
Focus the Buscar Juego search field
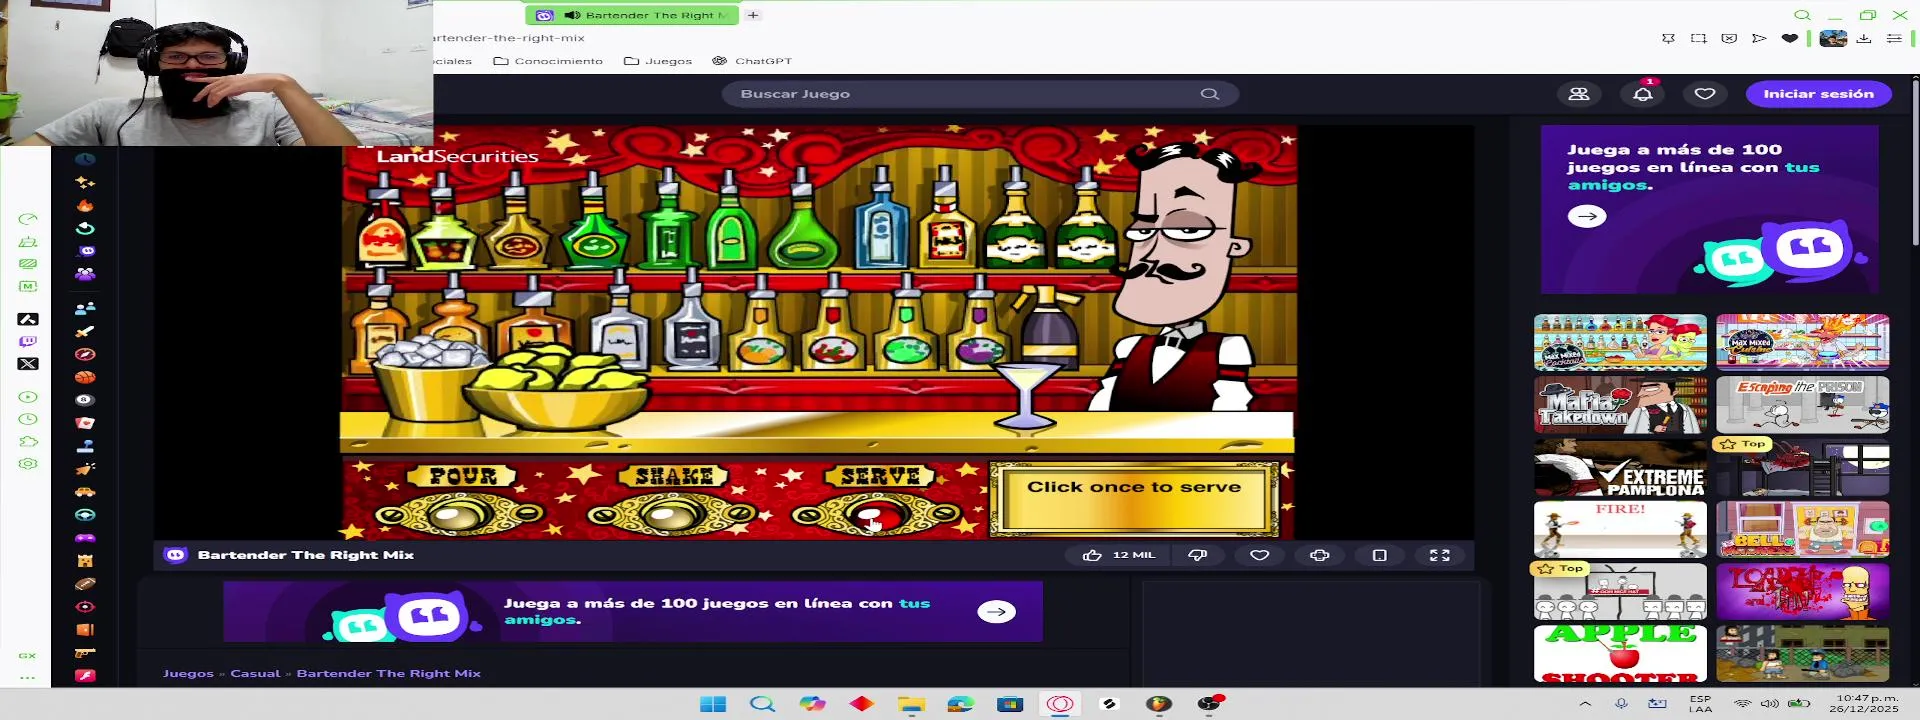click(x=980, y=94)
